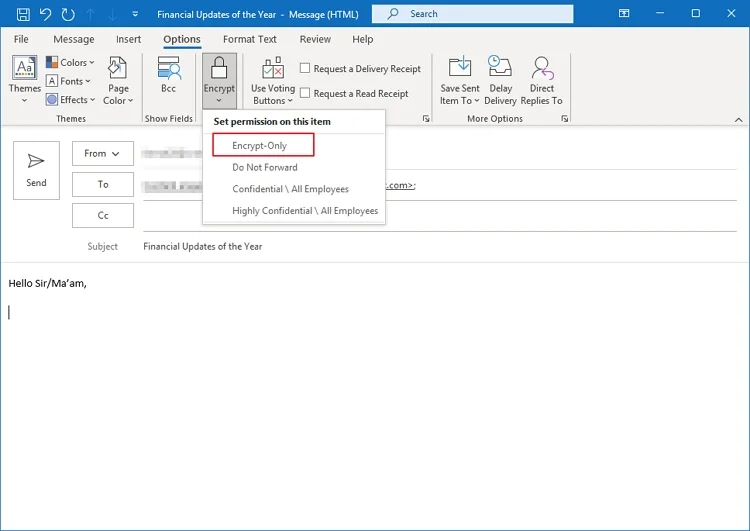Viewport: 750px width, 531px height.
Task: Click the Encrypt padlock button
Action: 219,80
